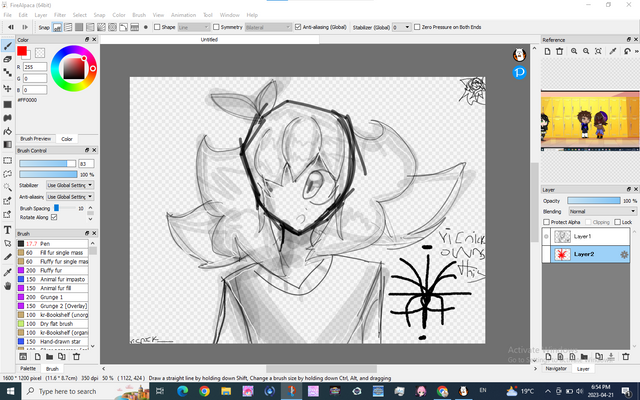Enable the Shape checkbox
This screenshot has width=640, height=400.
pos(157,27)
